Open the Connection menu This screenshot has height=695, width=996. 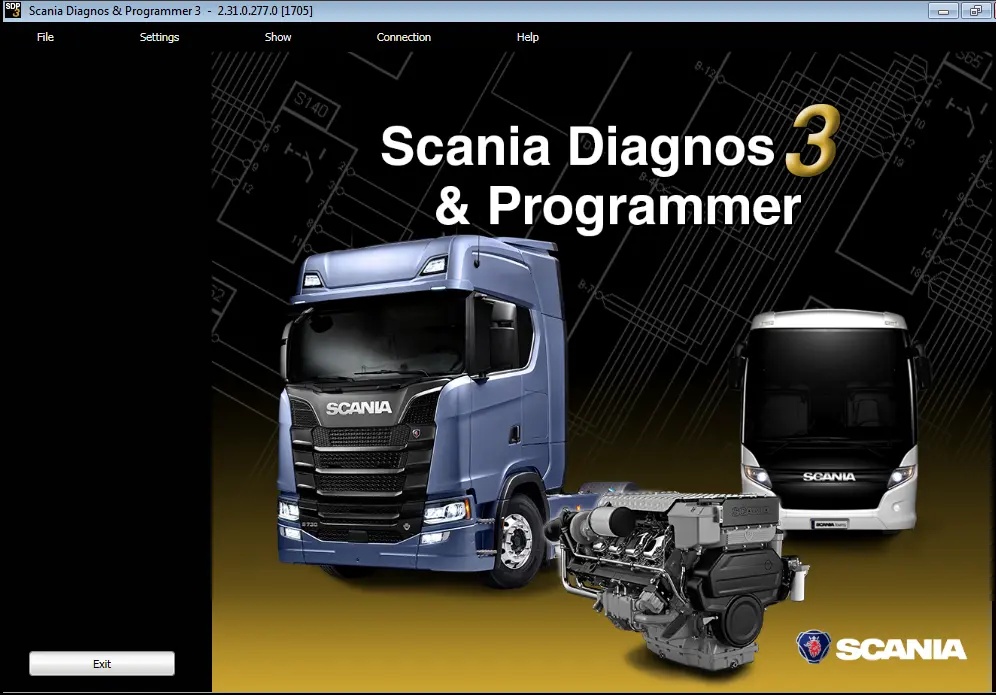pyautogui.click(x=403, y=37)
